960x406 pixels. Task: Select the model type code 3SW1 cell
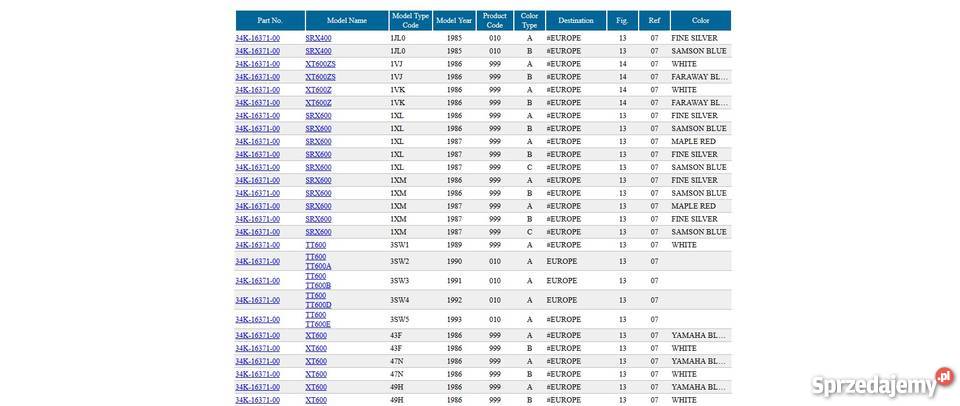pos(399,244)
